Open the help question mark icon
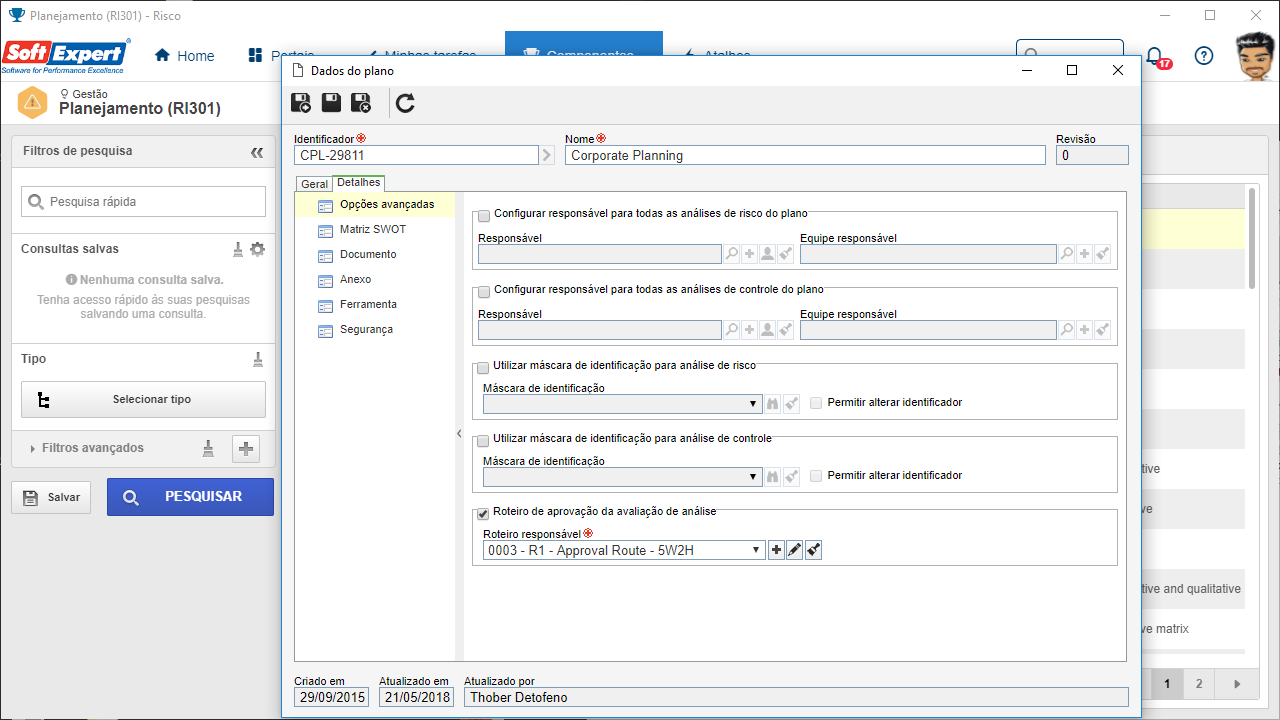Viewport: 1280px width, 720px height. pos(1204,56)
